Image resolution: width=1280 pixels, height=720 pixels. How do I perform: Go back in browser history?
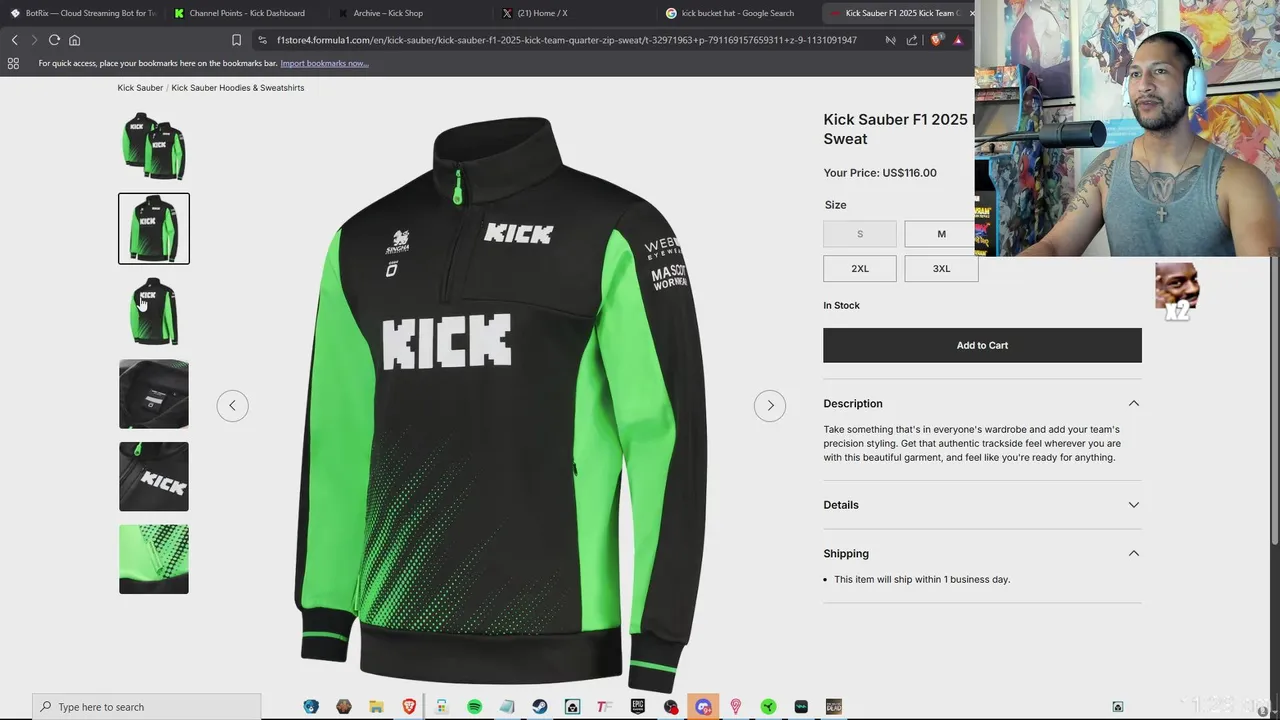click(x=14, y=40)
